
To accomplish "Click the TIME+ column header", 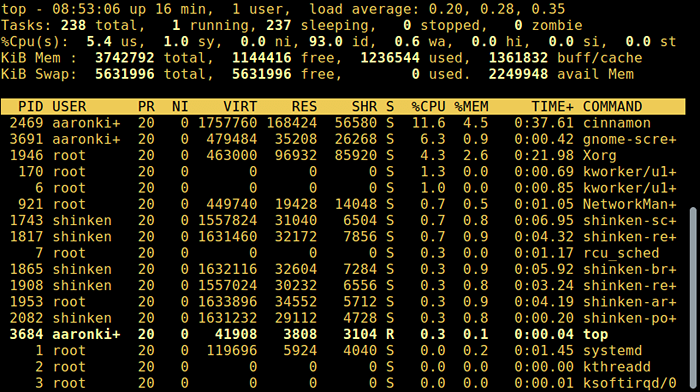I will (x=552, y=106).
